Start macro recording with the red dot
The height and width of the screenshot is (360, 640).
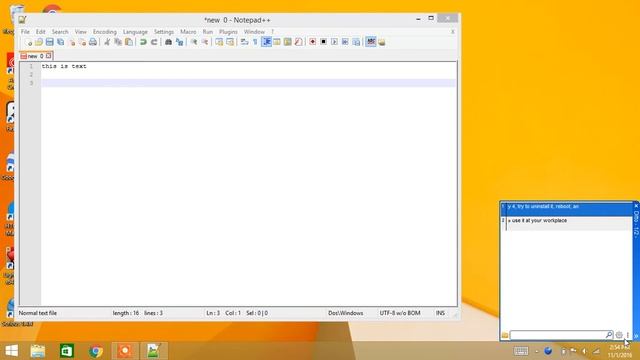tap(313, 42)
